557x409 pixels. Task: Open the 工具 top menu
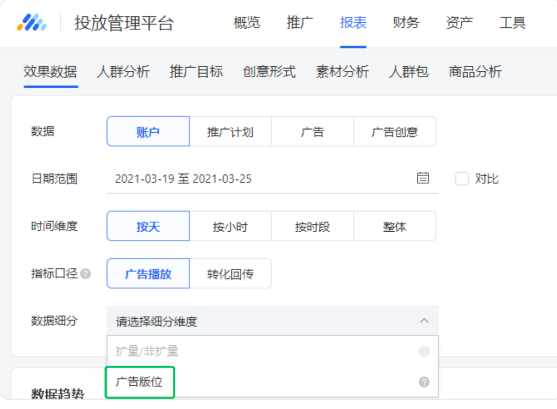512,23
